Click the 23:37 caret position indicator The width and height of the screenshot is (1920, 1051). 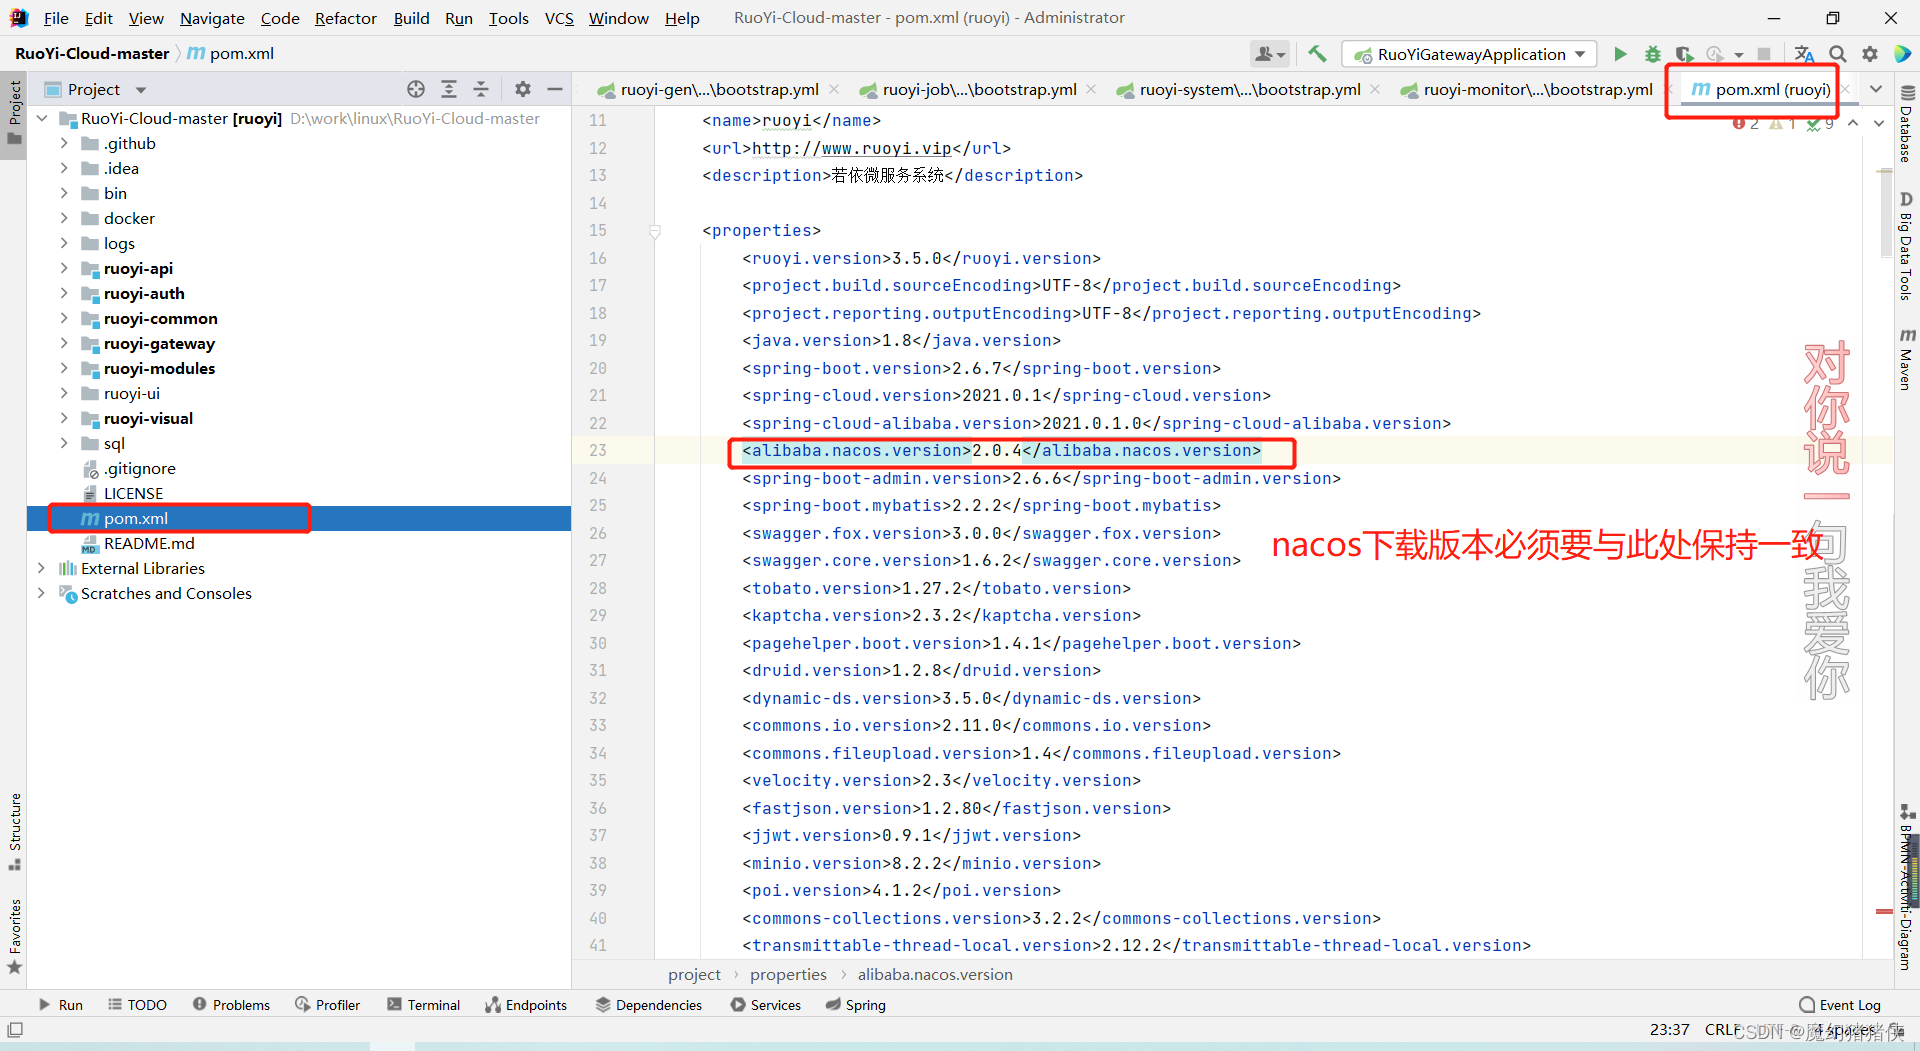[1669, 1029]
